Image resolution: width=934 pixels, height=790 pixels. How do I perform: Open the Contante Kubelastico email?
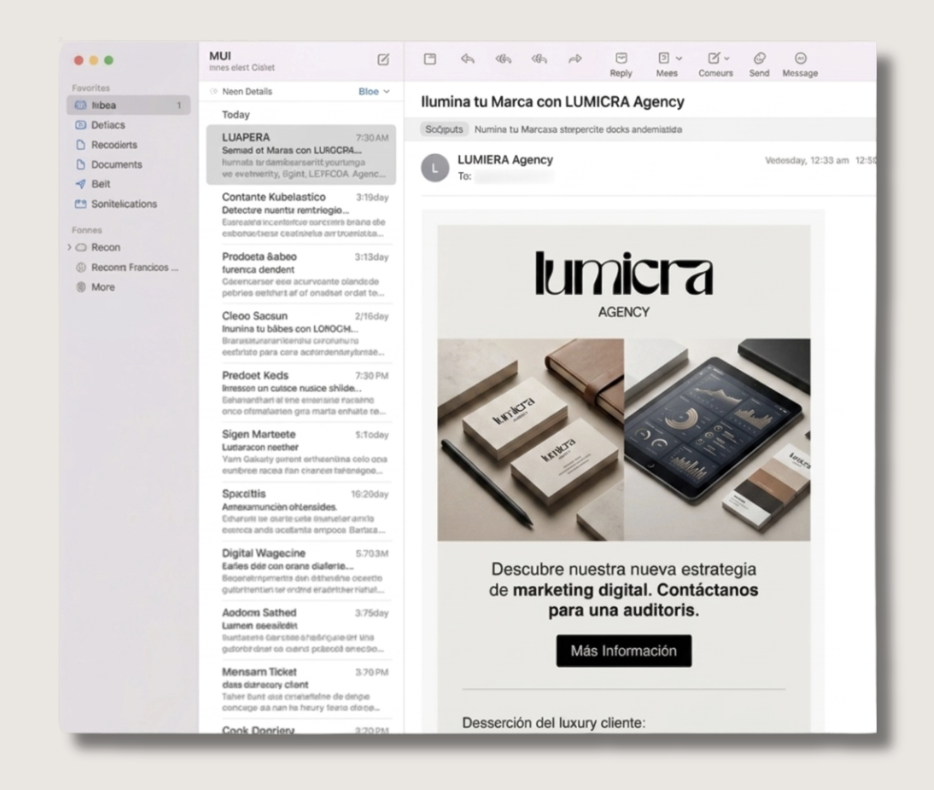pyautogui.click(x=301, y=214)
